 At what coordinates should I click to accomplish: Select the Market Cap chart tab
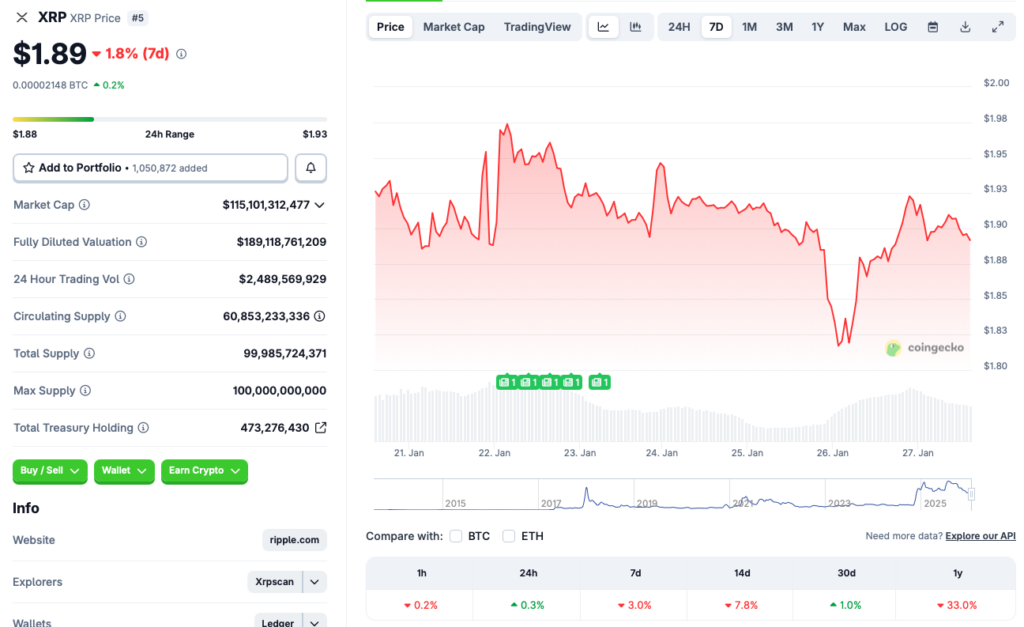point(454,27)
